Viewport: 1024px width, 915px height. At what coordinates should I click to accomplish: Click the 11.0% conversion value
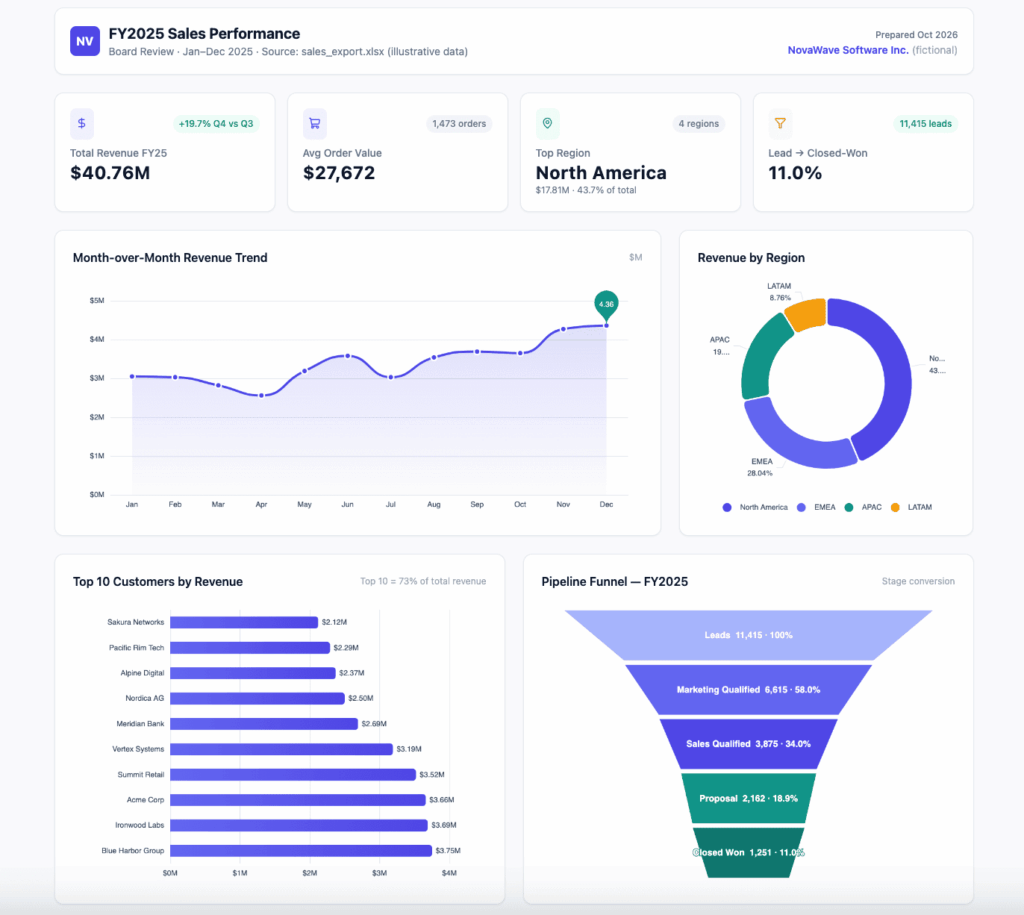(795, 173)
